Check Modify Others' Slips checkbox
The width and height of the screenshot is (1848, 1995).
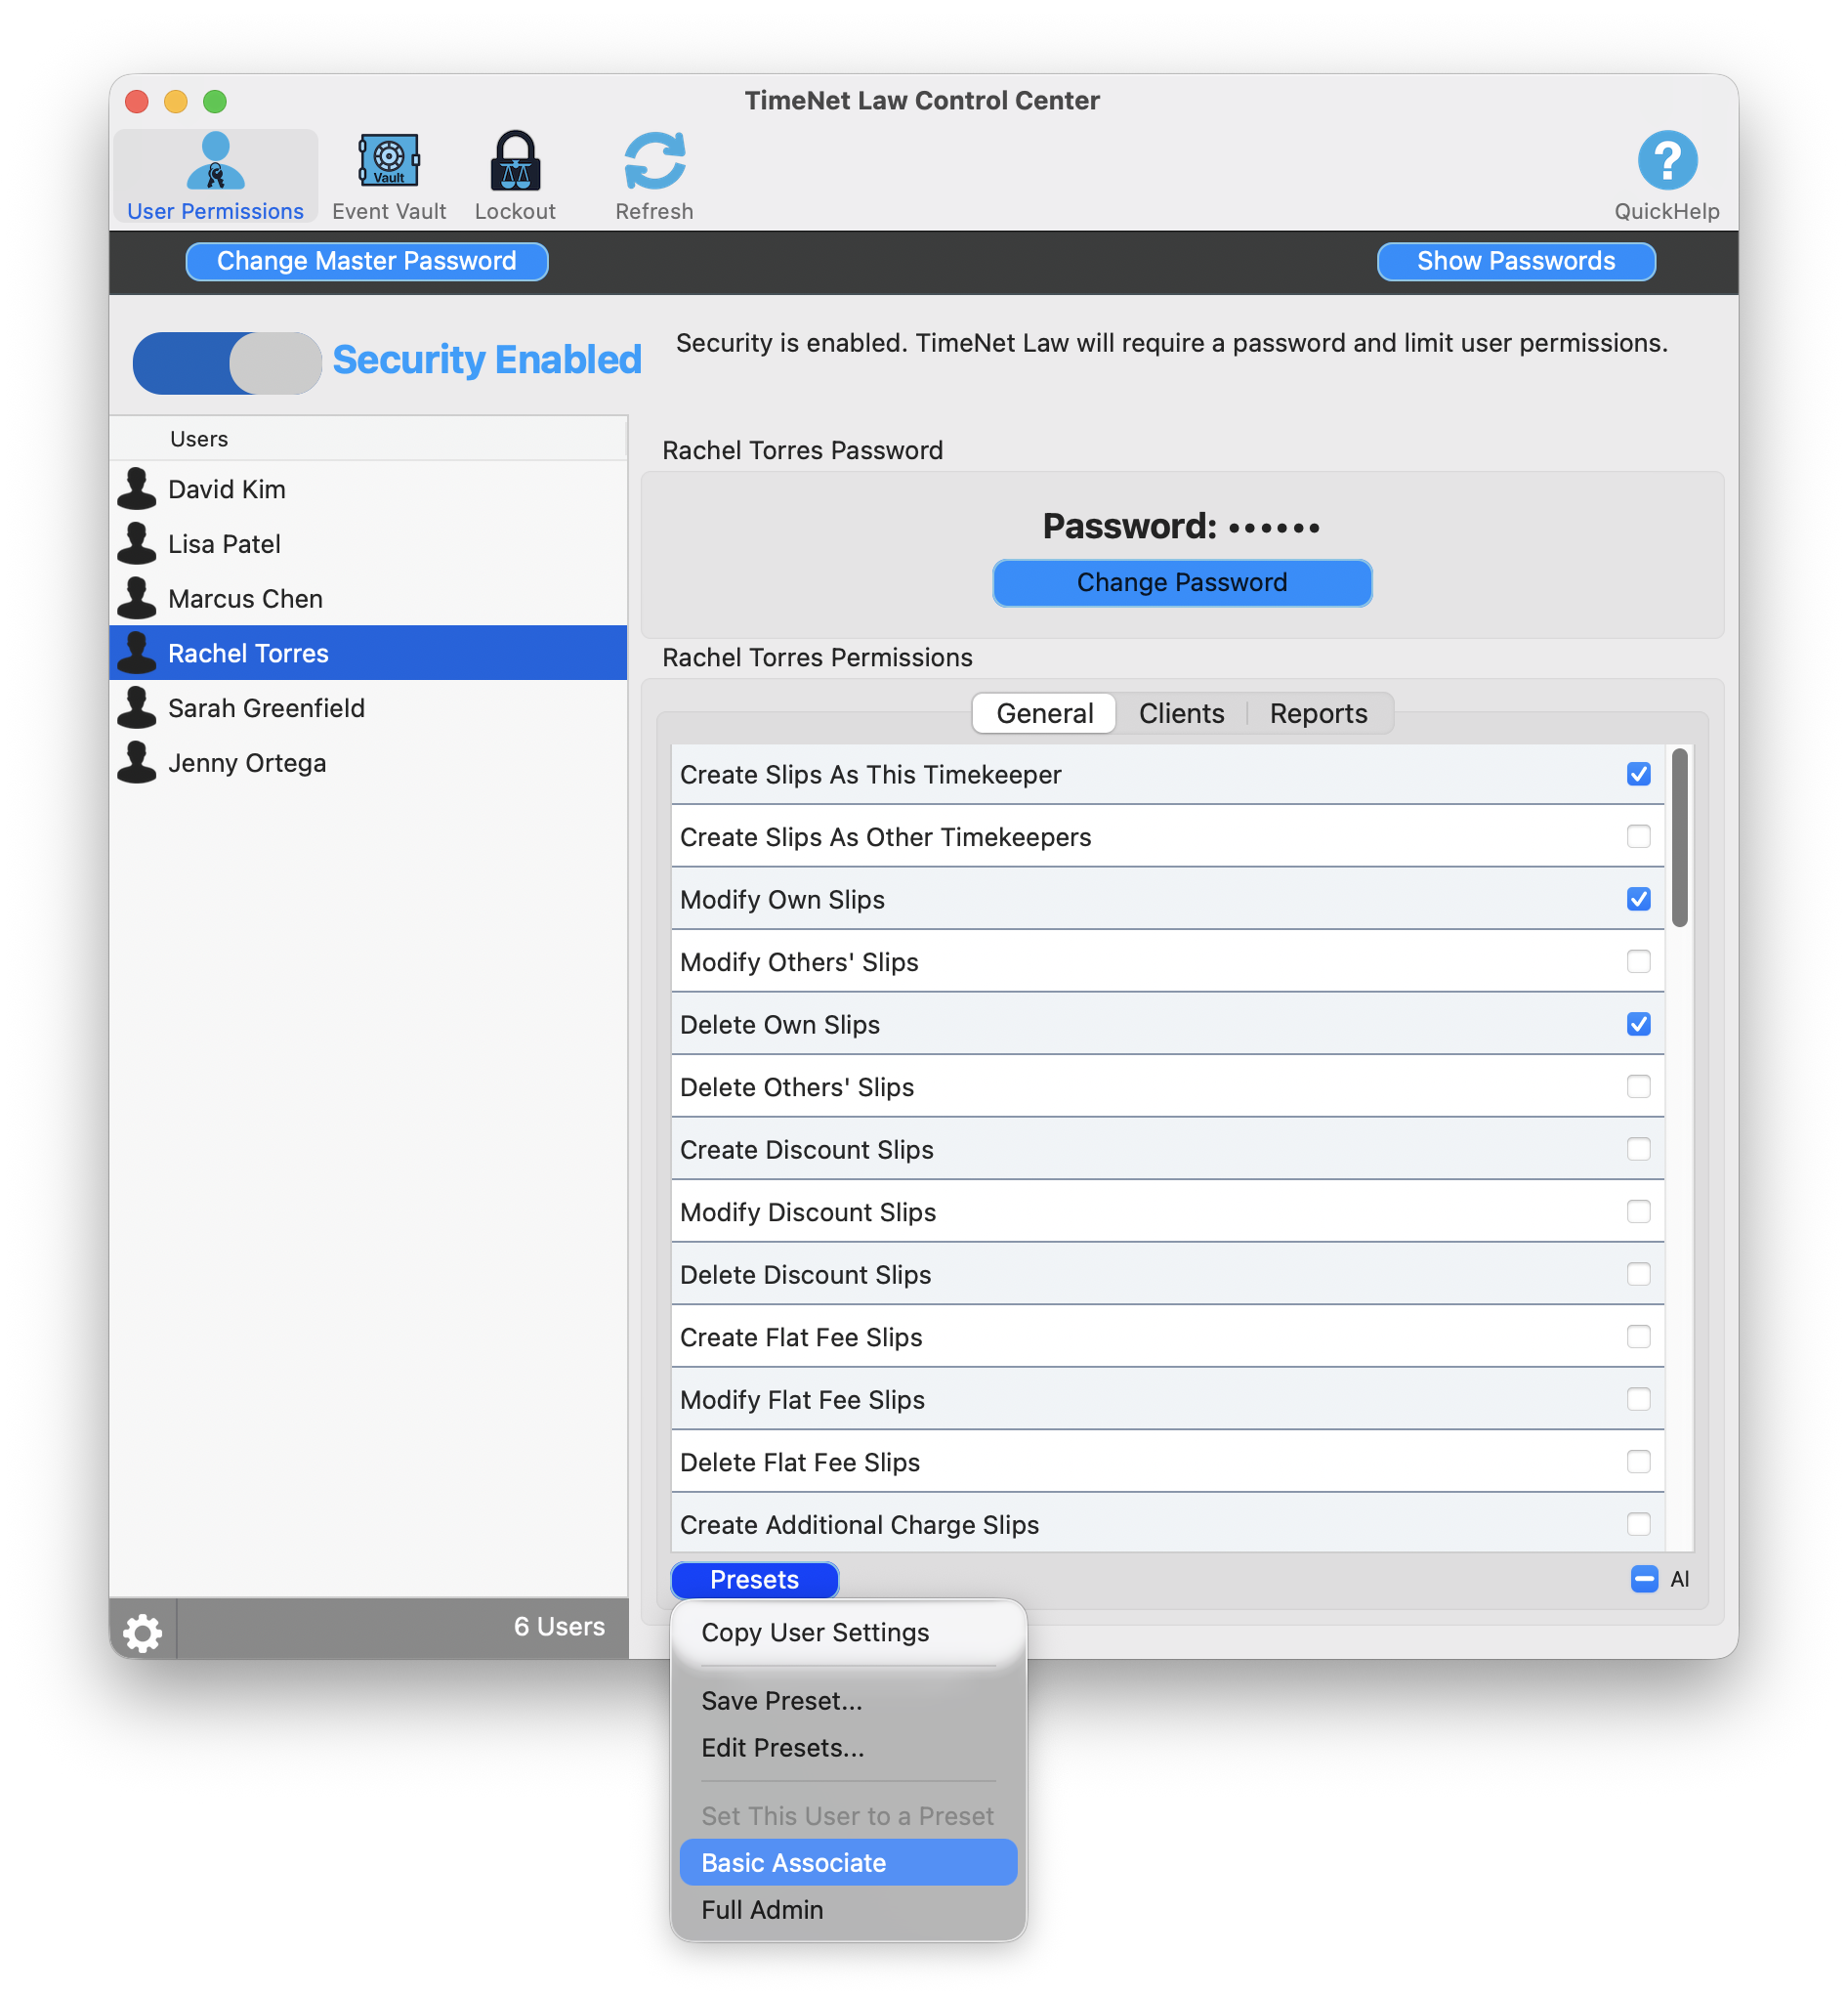pos(1638,961)
